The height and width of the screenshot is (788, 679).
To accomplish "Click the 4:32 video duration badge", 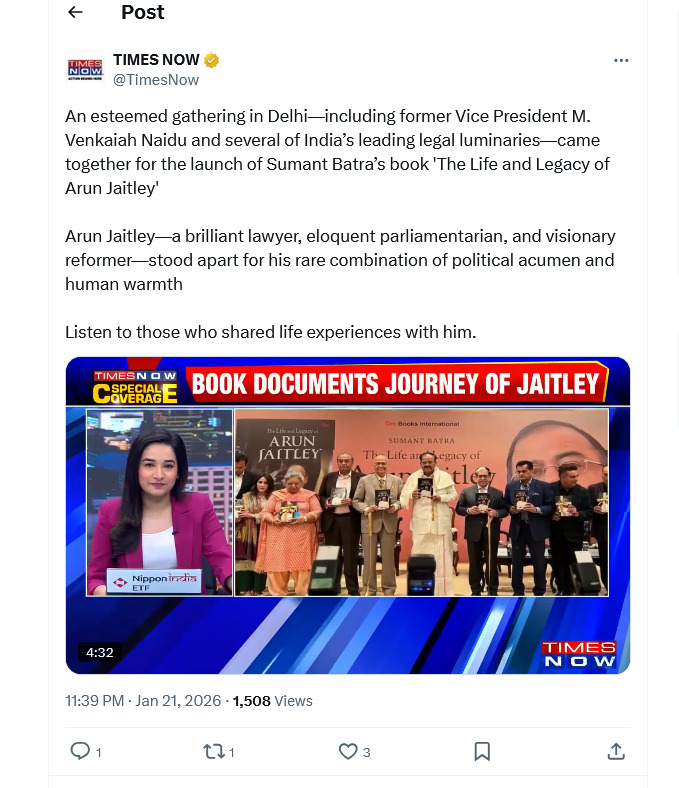I will [100, 652].
